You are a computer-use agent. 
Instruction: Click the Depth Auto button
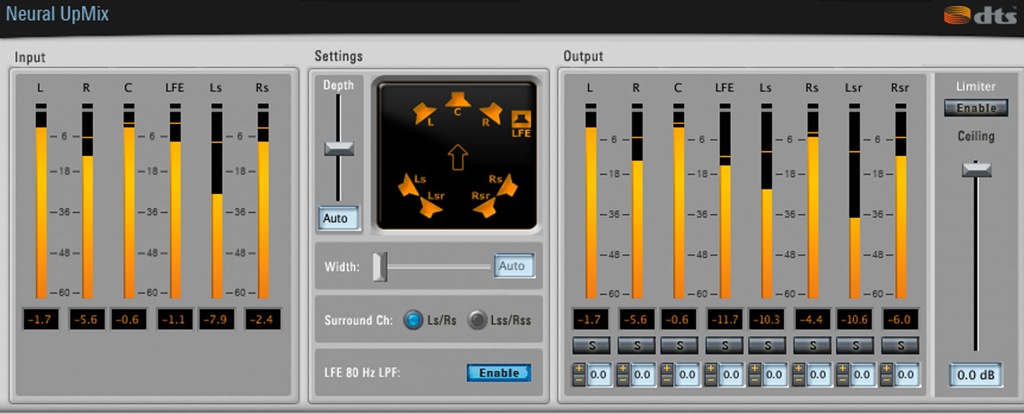[338, 218]
